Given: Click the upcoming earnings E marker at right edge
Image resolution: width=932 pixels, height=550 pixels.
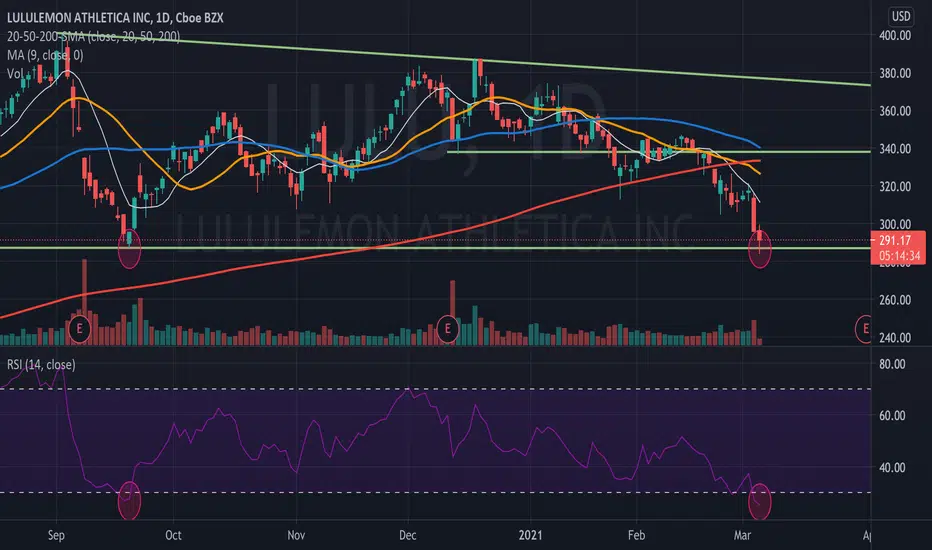Looking at the screenshot, I should (x=864, y=329).
